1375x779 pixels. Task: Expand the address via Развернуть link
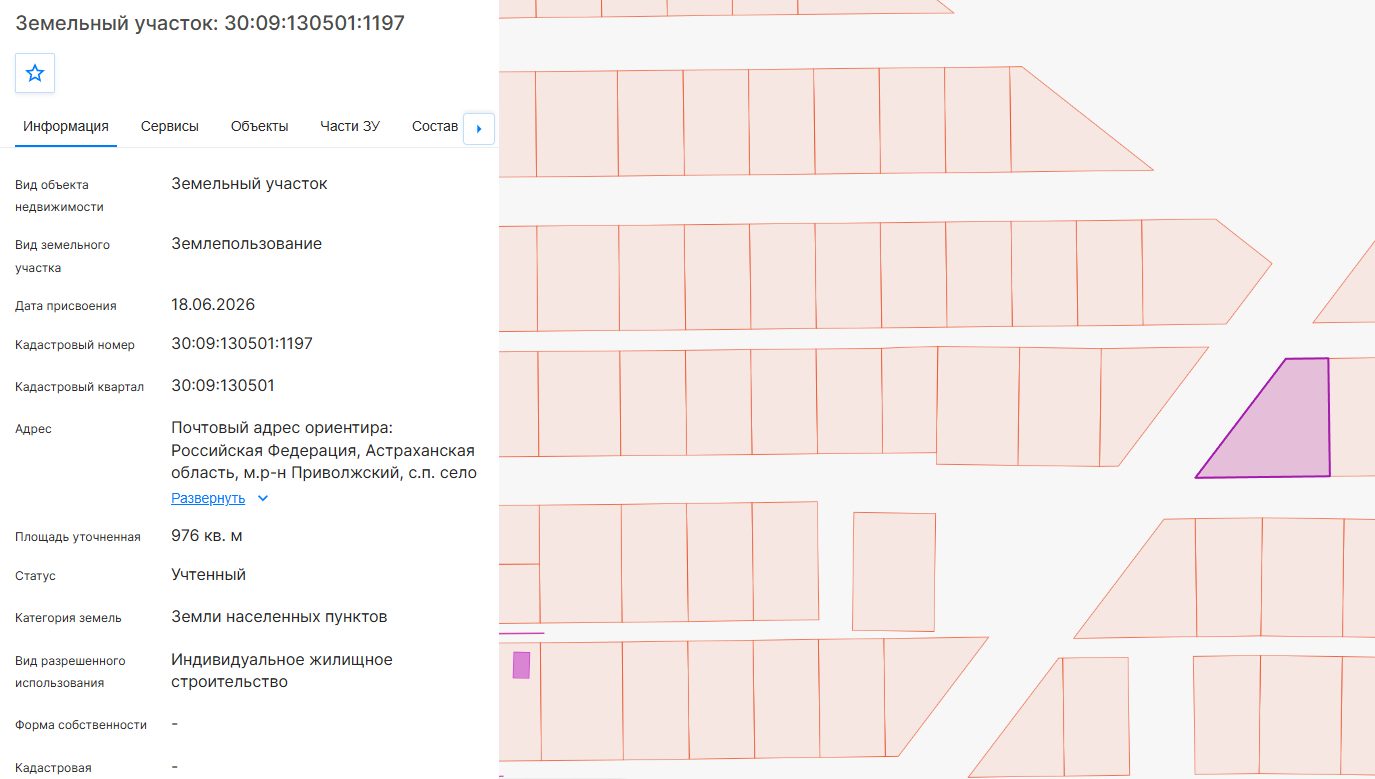tap(208, 498)
